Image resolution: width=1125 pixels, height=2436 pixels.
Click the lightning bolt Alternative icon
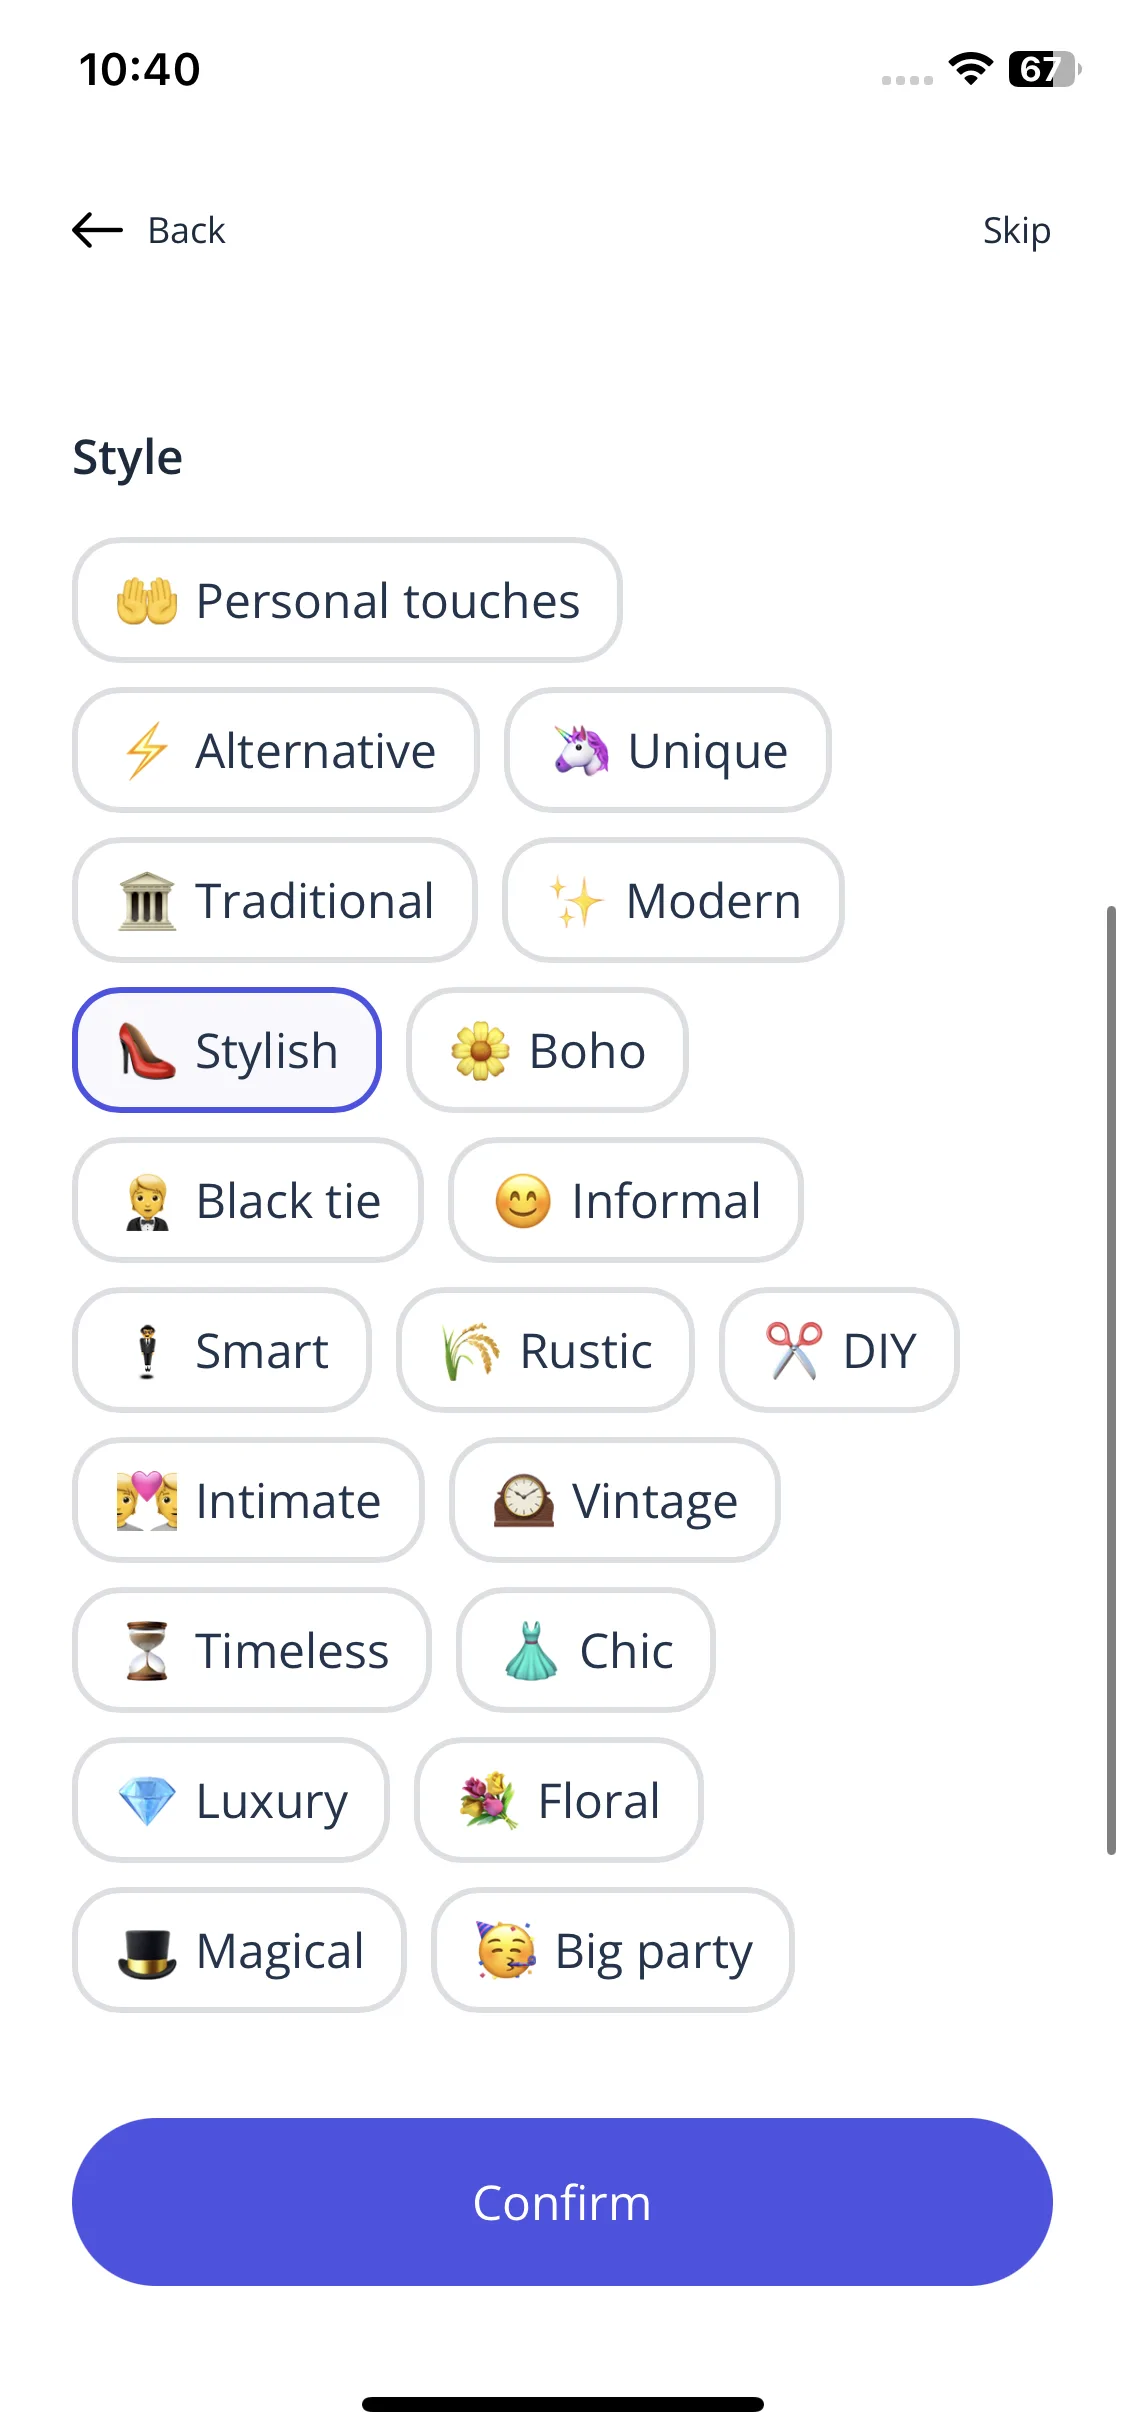click(147, 750)
